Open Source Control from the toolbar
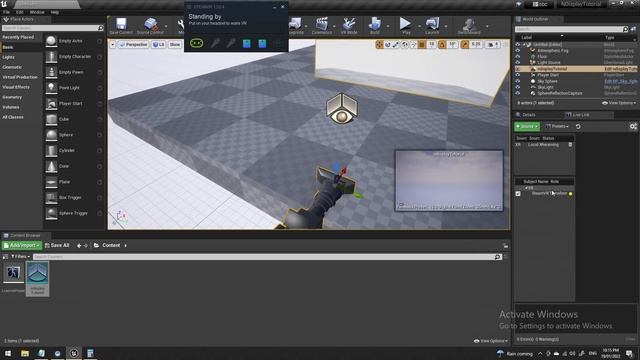Viewport: 640px width, 360px height. [x=150, y=26]
